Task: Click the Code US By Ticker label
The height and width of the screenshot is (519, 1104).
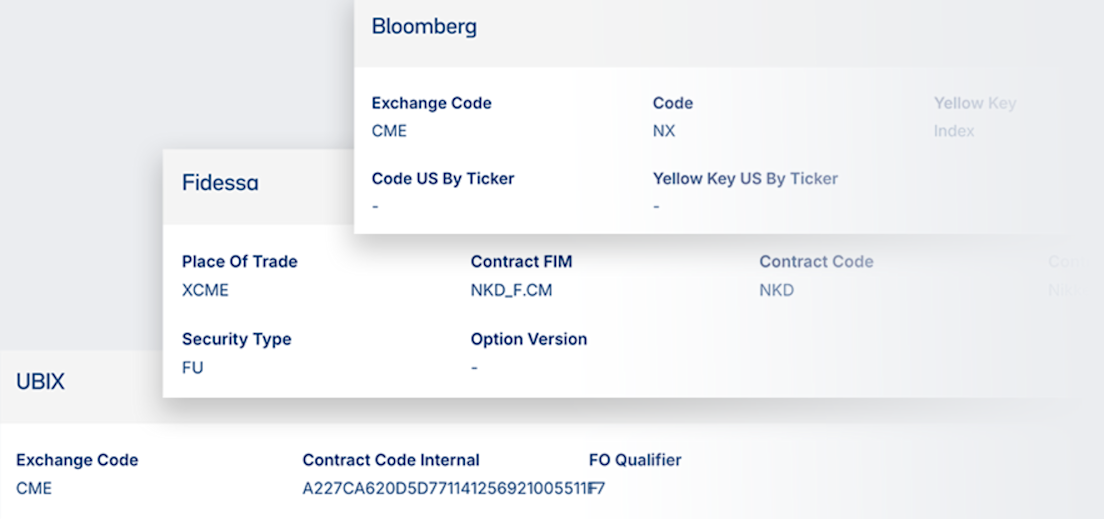Action: coord(442,179)
